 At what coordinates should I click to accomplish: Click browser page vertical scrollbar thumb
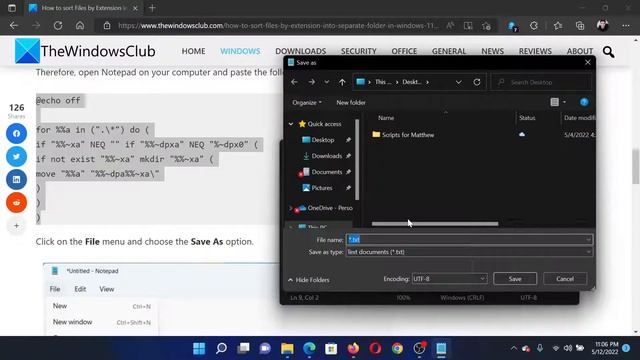click(636, 167)
